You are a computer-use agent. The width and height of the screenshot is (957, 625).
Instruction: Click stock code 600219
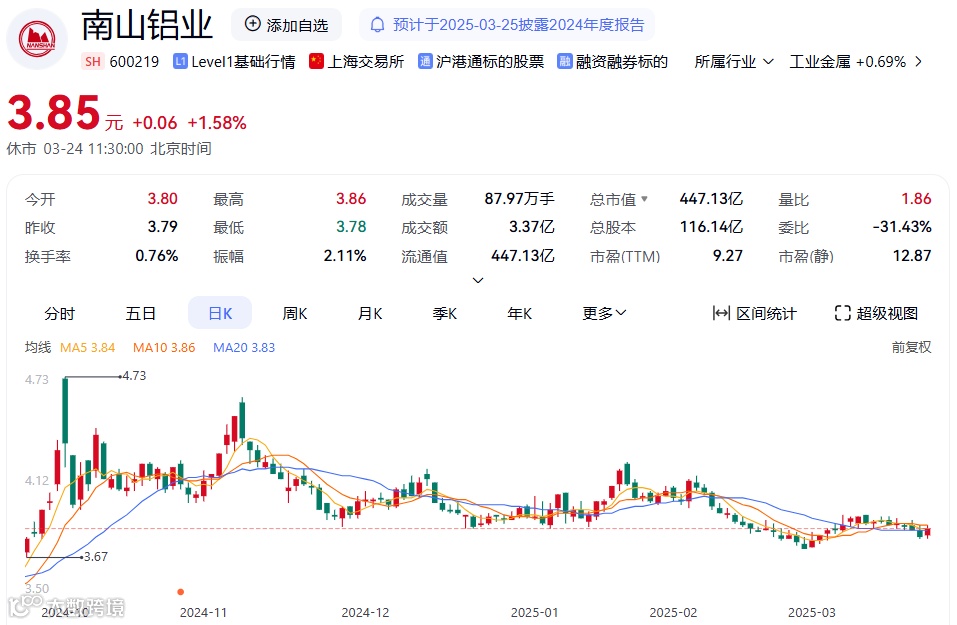[134, 62]
